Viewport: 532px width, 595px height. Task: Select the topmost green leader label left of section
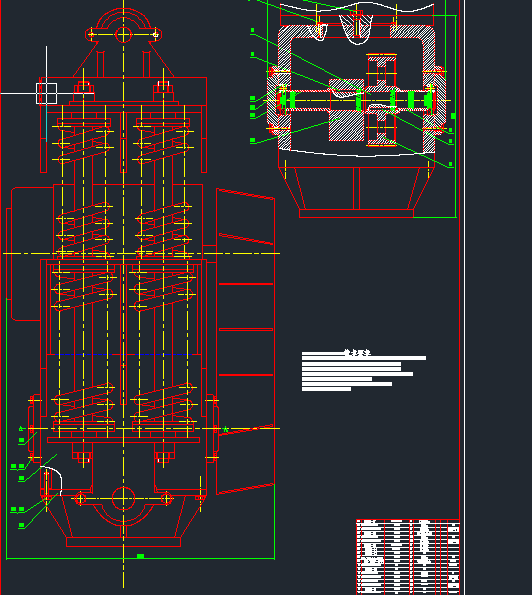coord(253,30)
